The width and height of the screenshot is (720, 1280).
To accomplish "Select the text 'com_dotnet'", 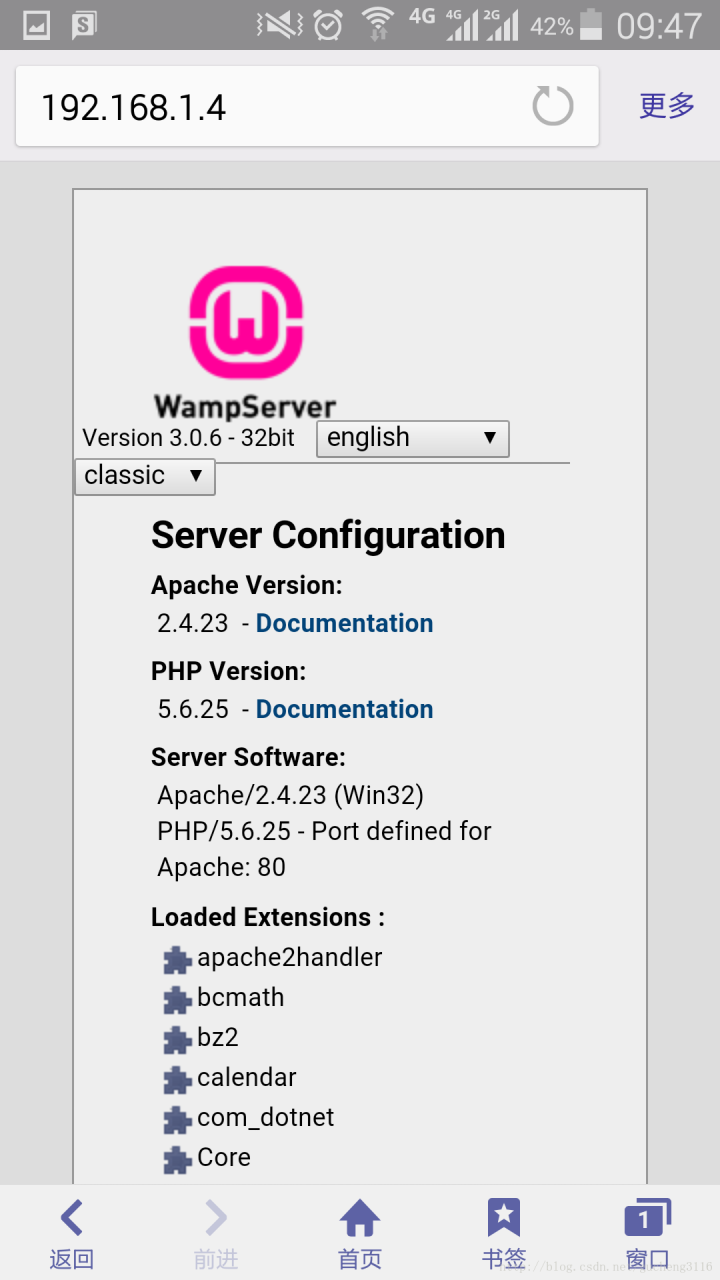I will click(x=266, y=1118).
